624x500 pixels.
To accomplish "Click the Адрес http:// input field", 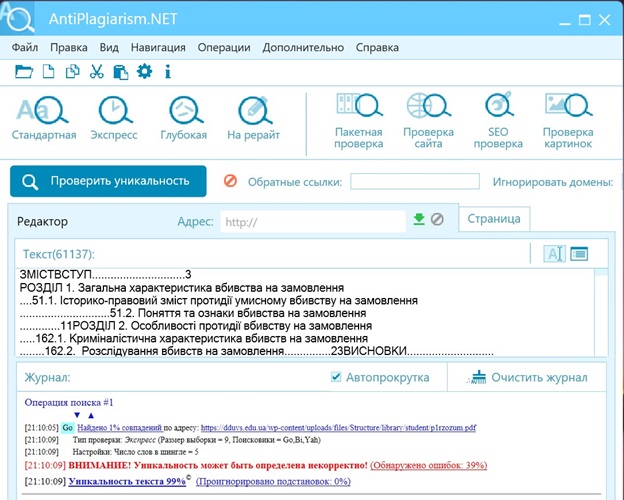I will [x=313, y=221].
